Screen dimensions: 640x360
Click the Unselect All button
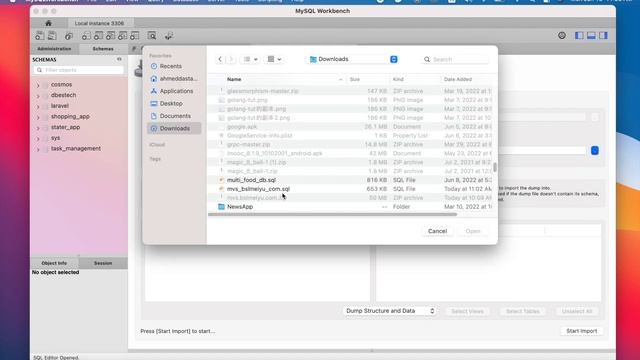577,311
